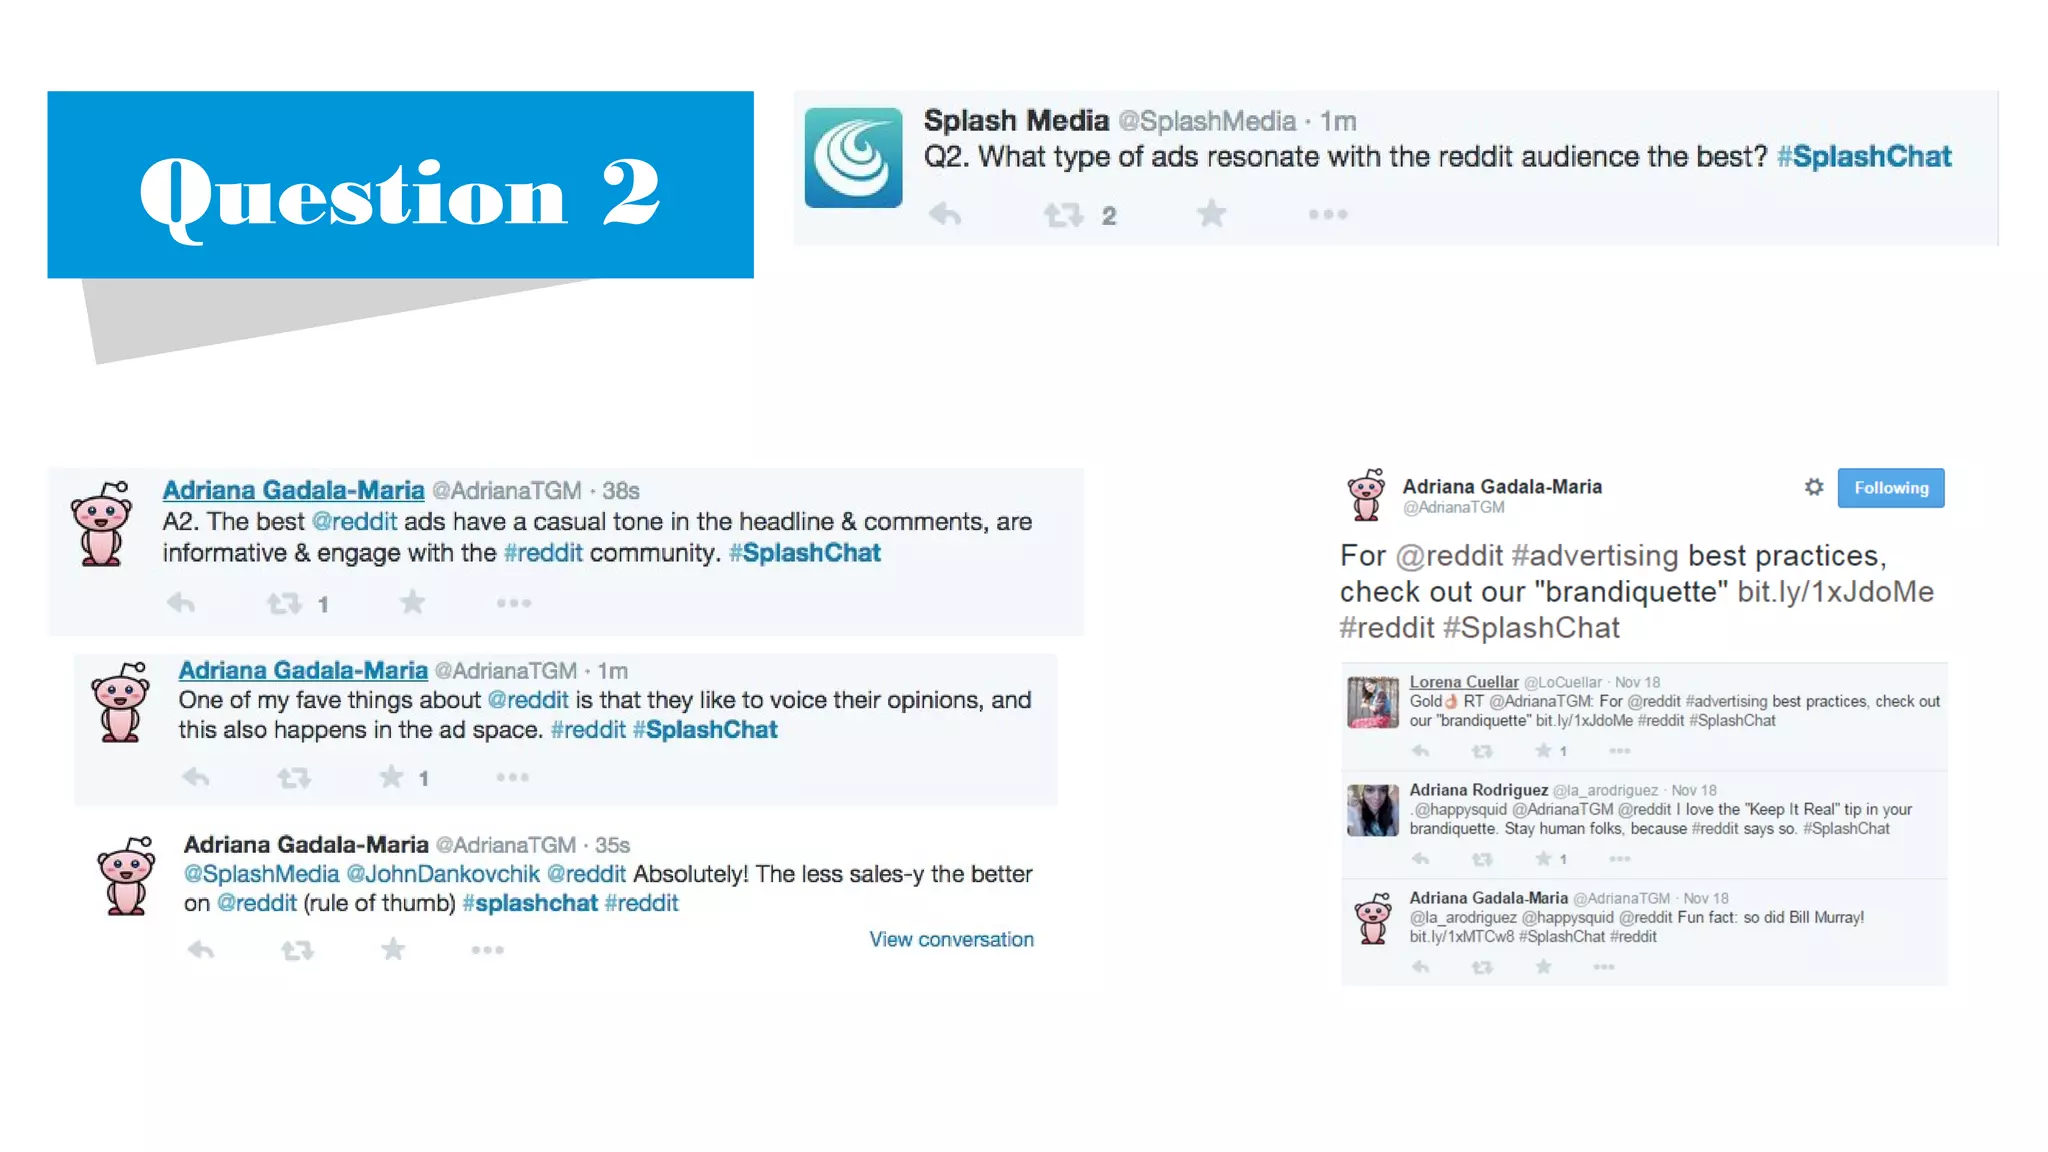
Task: Reply to the Splash Media Q2 tweet
Action: pyautogui.click(x=945, y=214)
